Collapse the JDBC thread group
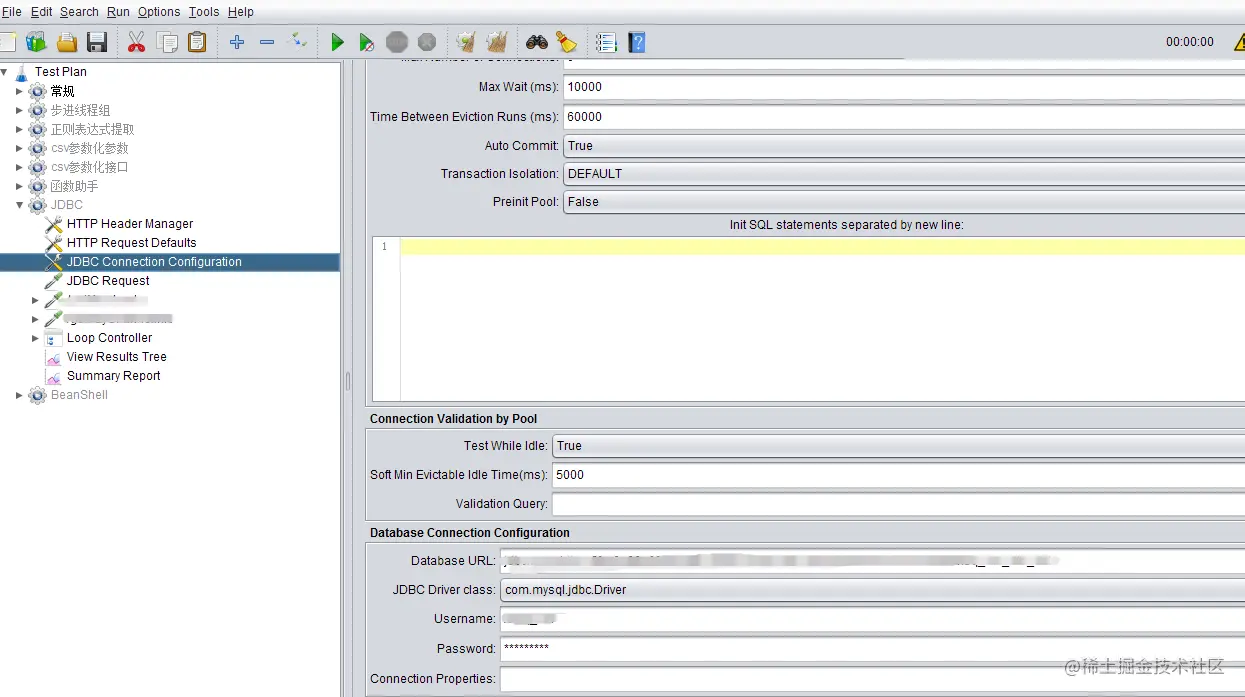1245x697 pixels. 19,205
